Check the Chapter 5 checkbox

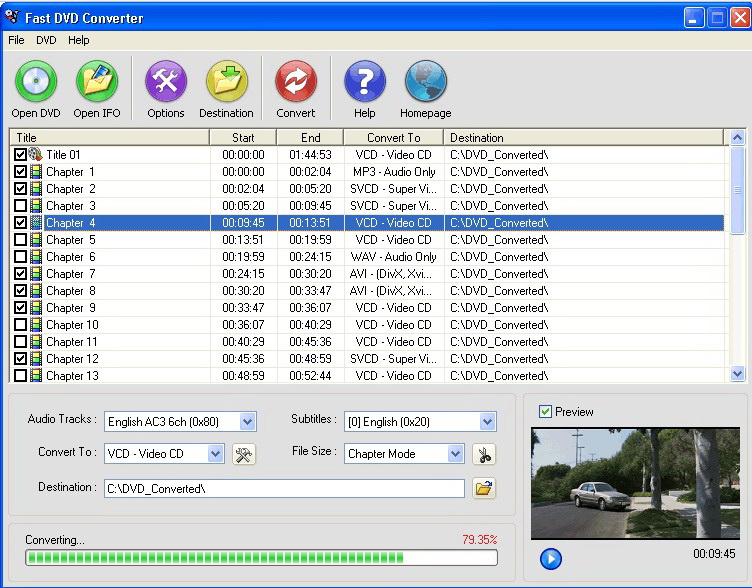click(x=21, y=240)
